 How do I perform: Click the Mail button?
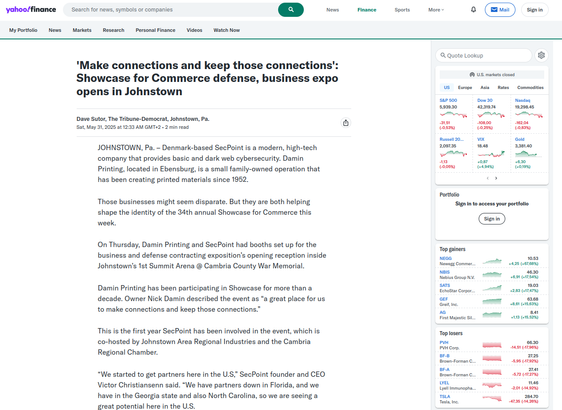pos(500,10)
